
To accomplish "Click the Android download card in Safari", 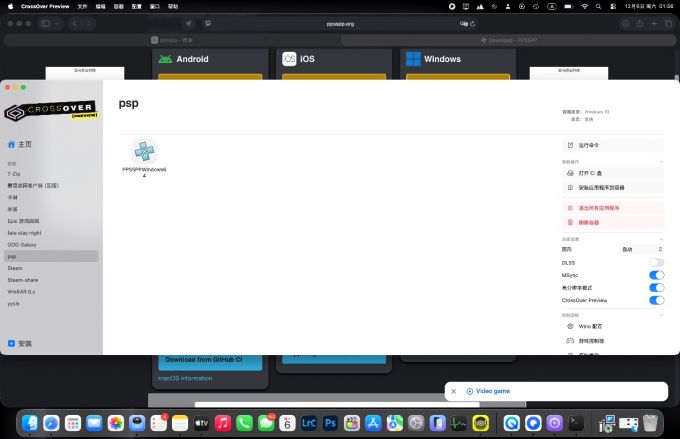I will coord(210,64).
